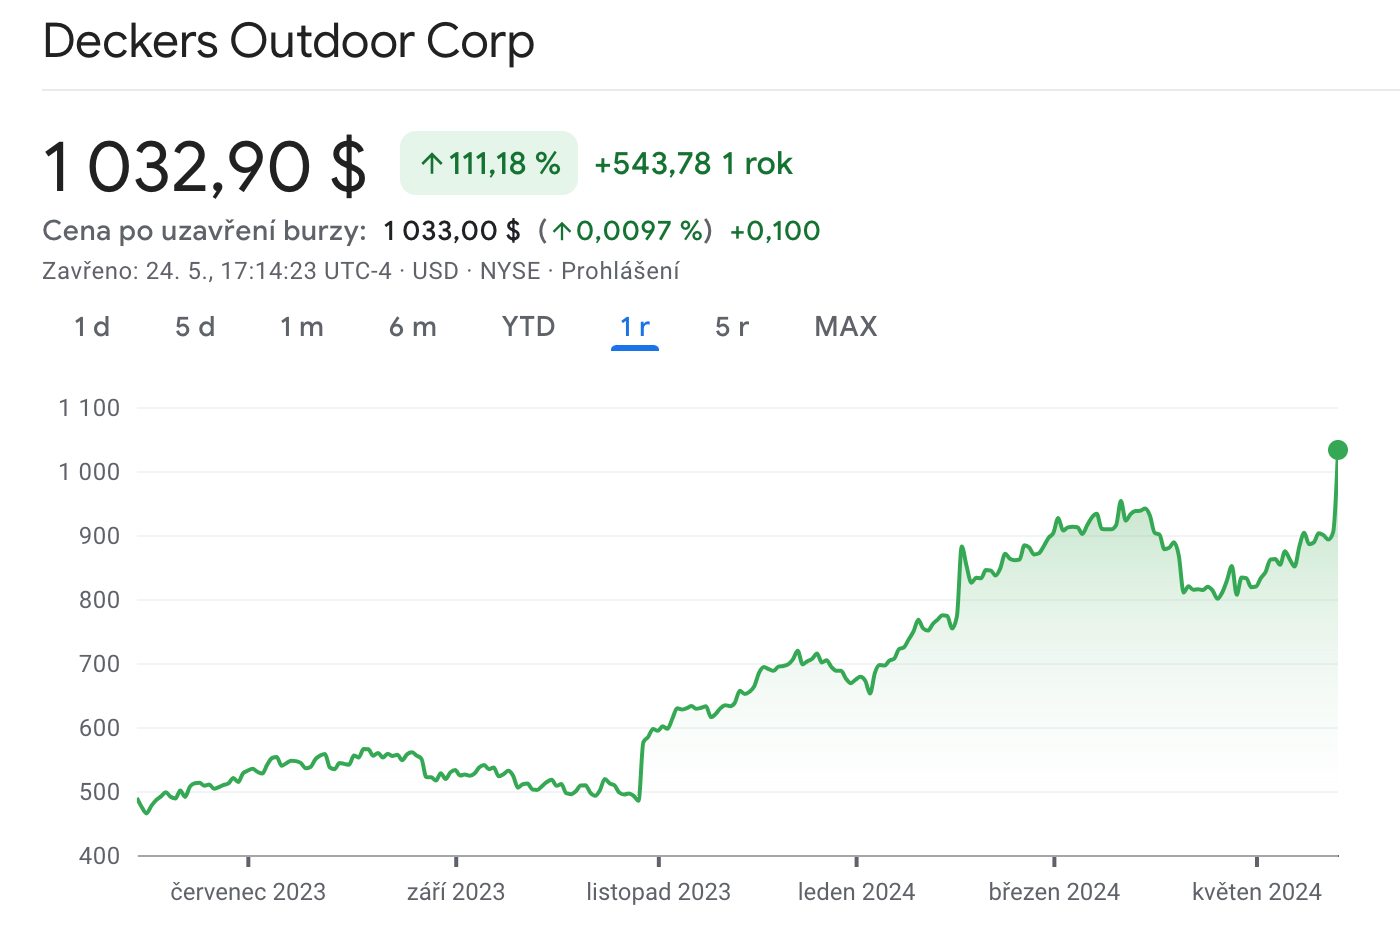This screenshot has height=932, width=1400.
Task: Click the 800 y-axis value
Action: pyautogui.click(x=99, y=600)
